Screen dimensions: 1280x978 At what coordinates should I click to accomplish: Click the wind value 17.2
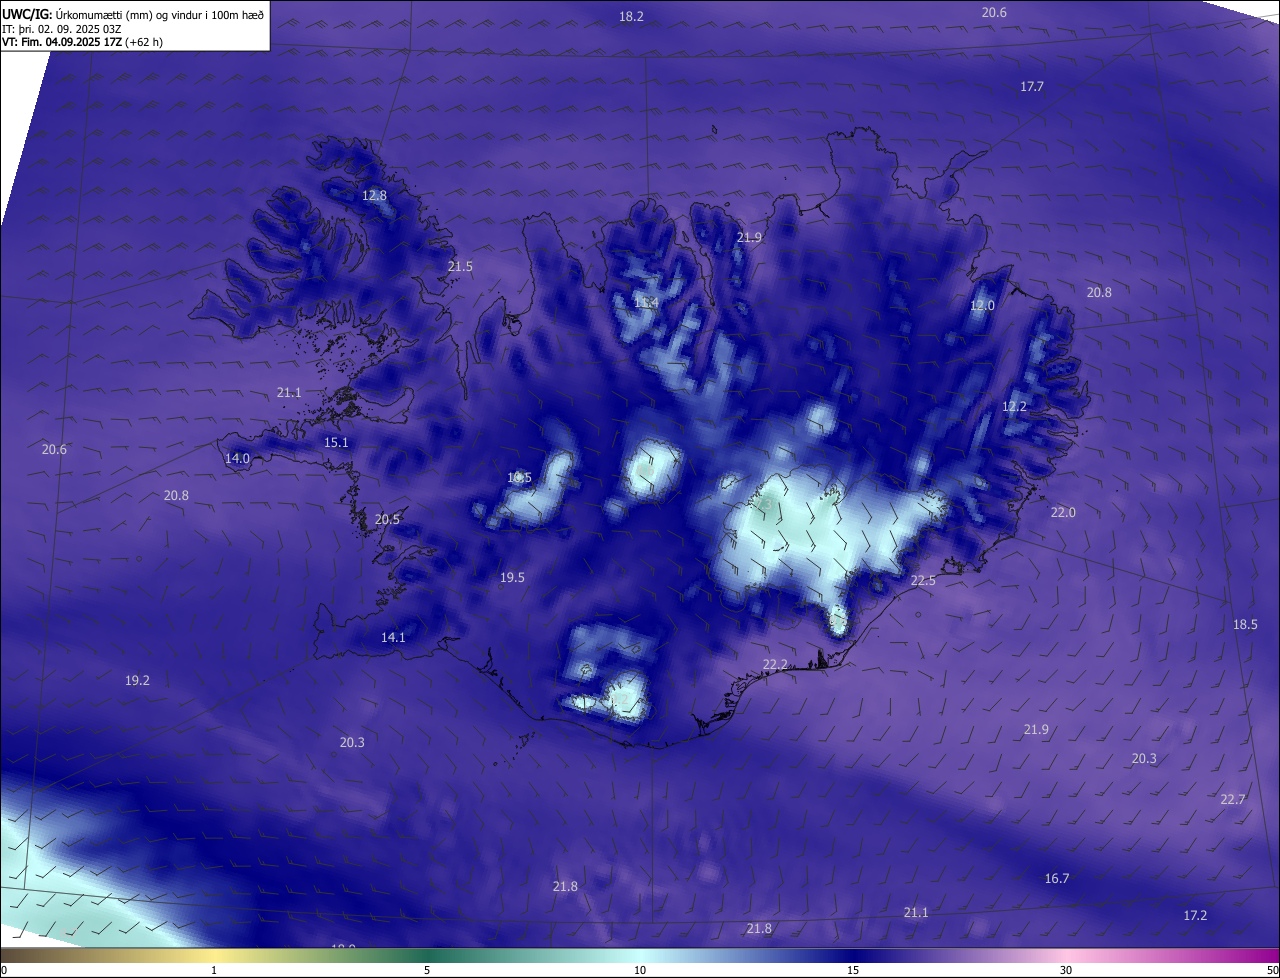tap(1195, 915)
